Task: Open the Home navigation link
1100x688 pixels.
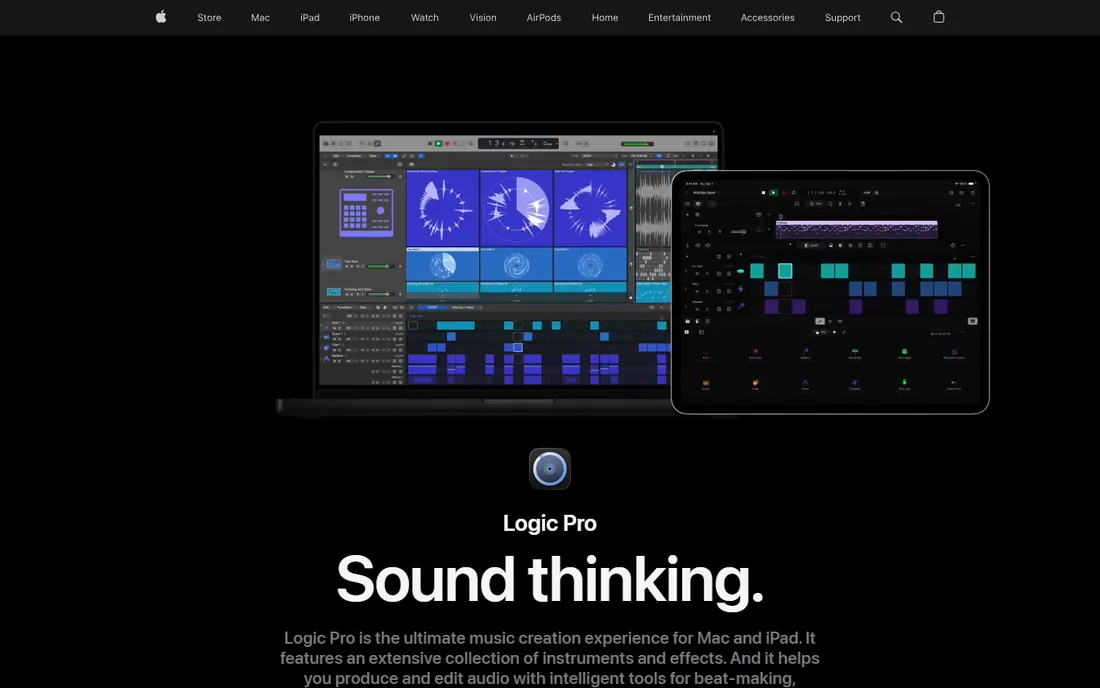Action: (x=605, y=18)
